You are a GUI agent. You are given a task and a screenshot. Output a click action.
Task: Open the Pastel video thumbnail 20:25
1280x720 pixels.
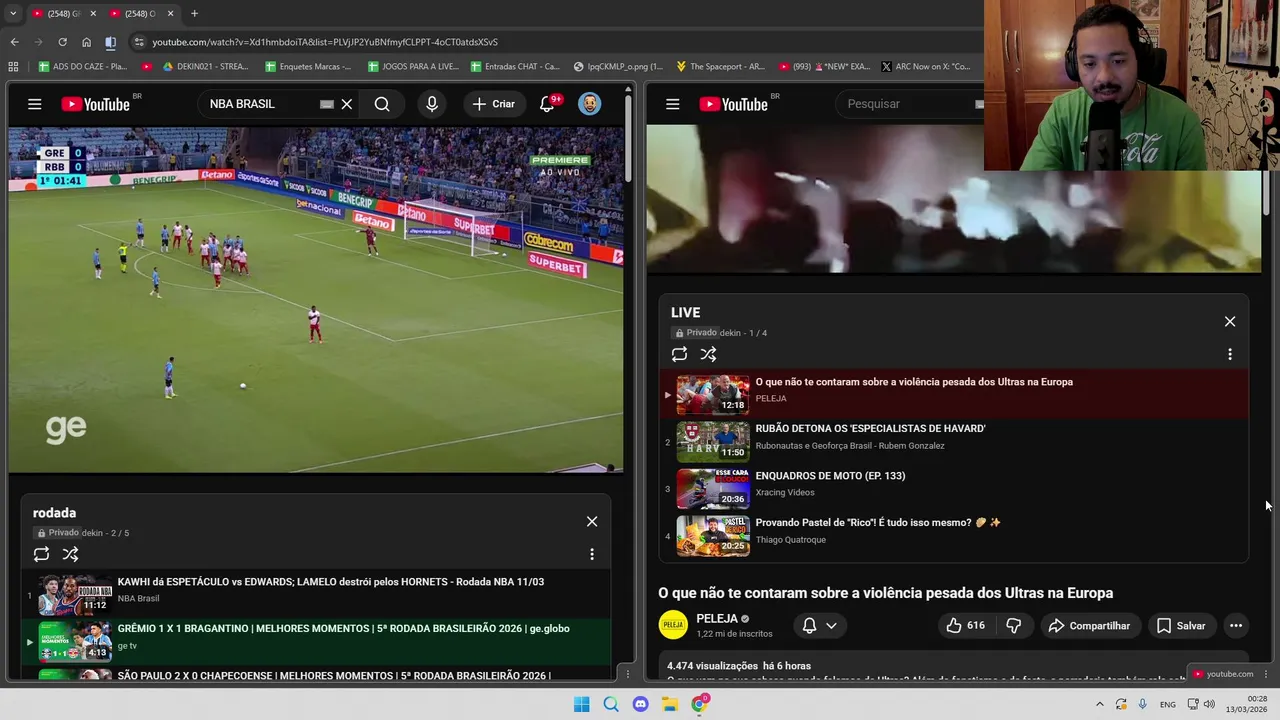(713, 535)
